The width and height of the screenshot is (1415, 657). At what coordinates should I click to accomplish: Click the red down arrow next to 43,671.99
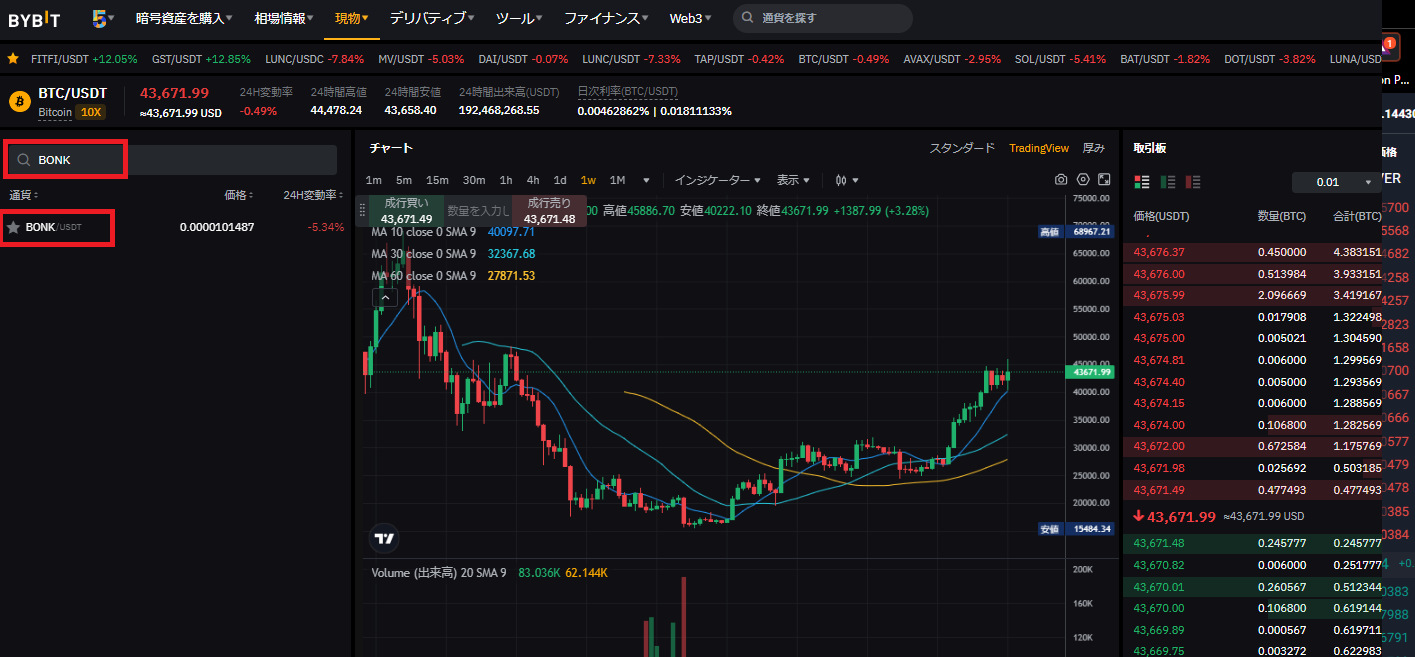1139,517
